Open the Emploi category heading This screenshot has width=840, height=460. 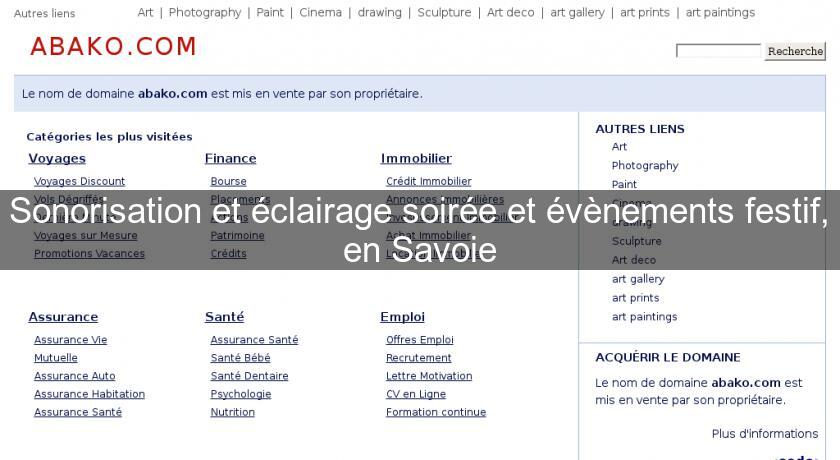pos(402,317)
